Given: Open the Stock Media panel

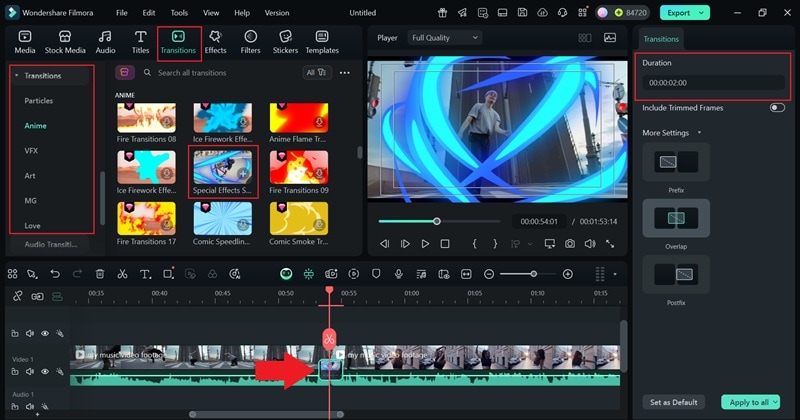Looking at the screenshot, I should click(x=65, y=42).
